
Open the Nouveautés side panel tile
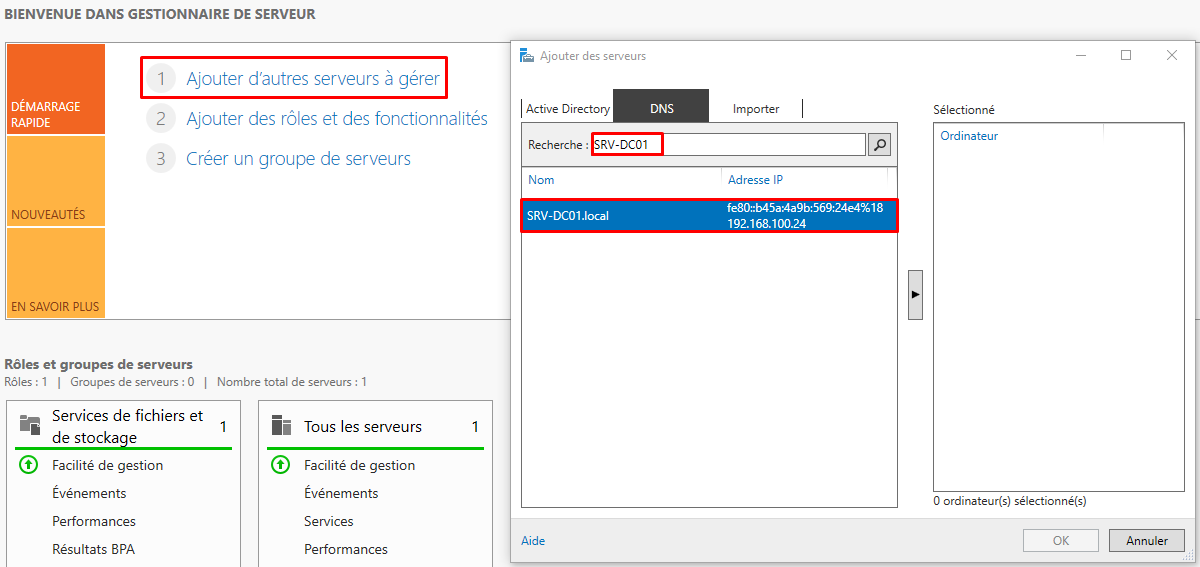55,181
